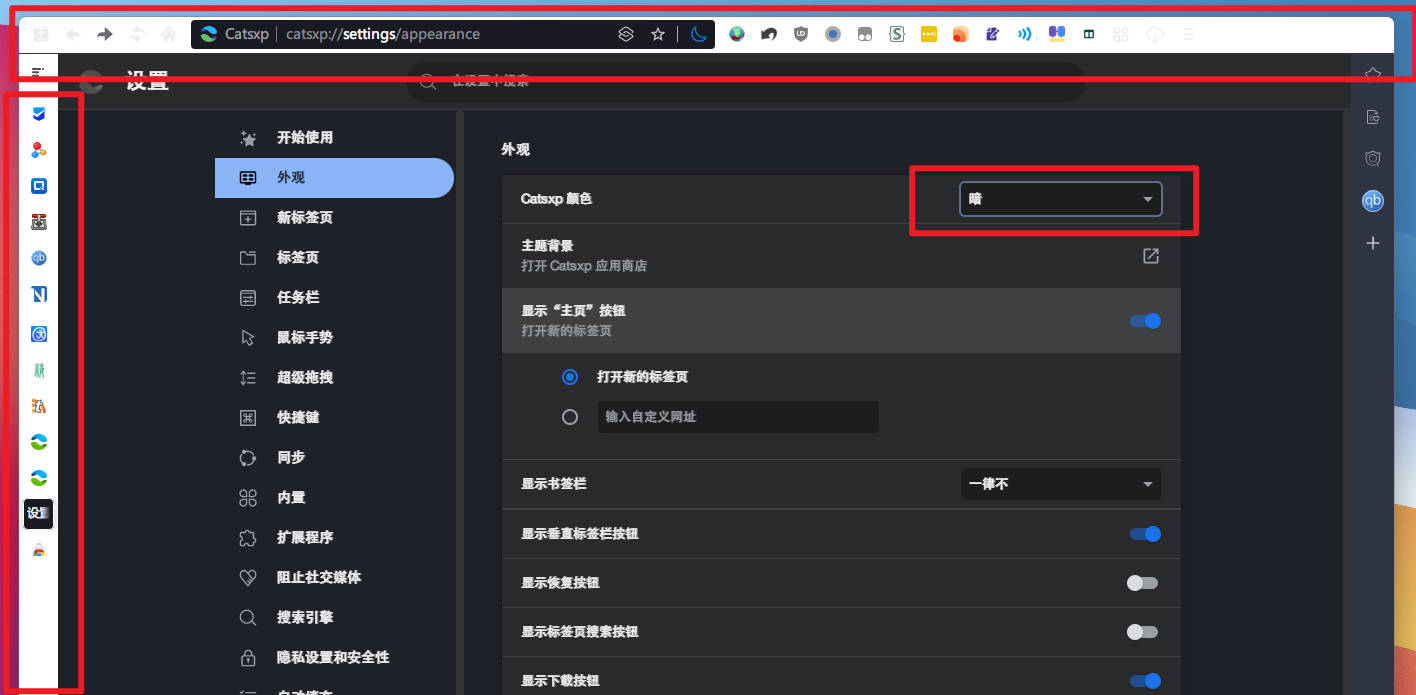This screenshot has width=1416, height=695.
Task: Open the purple pen extension
Action: click(x=992, y=34)
